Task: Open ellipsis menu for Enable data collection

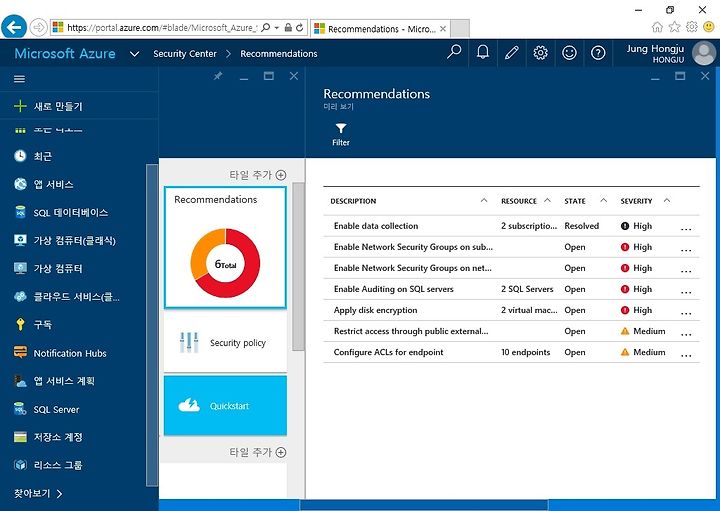Action: pos(686,229)
